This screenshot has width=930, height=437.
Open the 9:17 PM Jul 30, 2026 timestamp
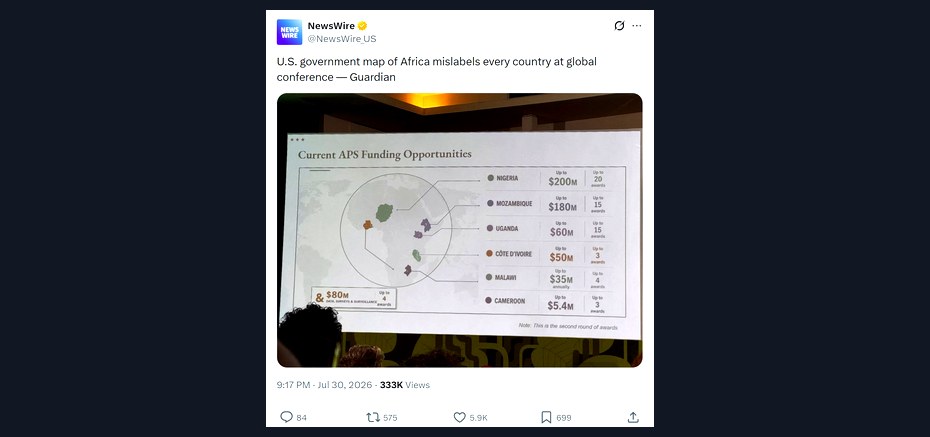[x=324, y=385]
